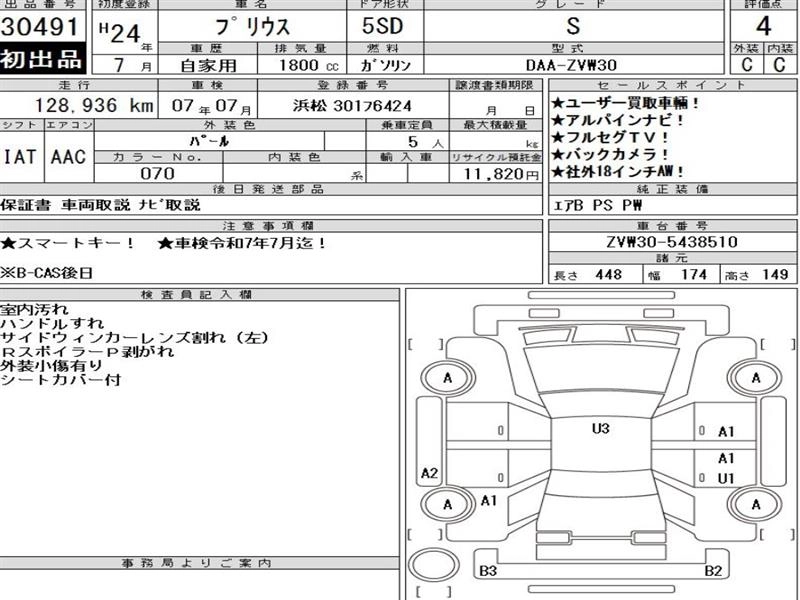Screen dimensions: 800x600
Task: Select the displacement 1800 cc
Action: [x=308, y=65]
